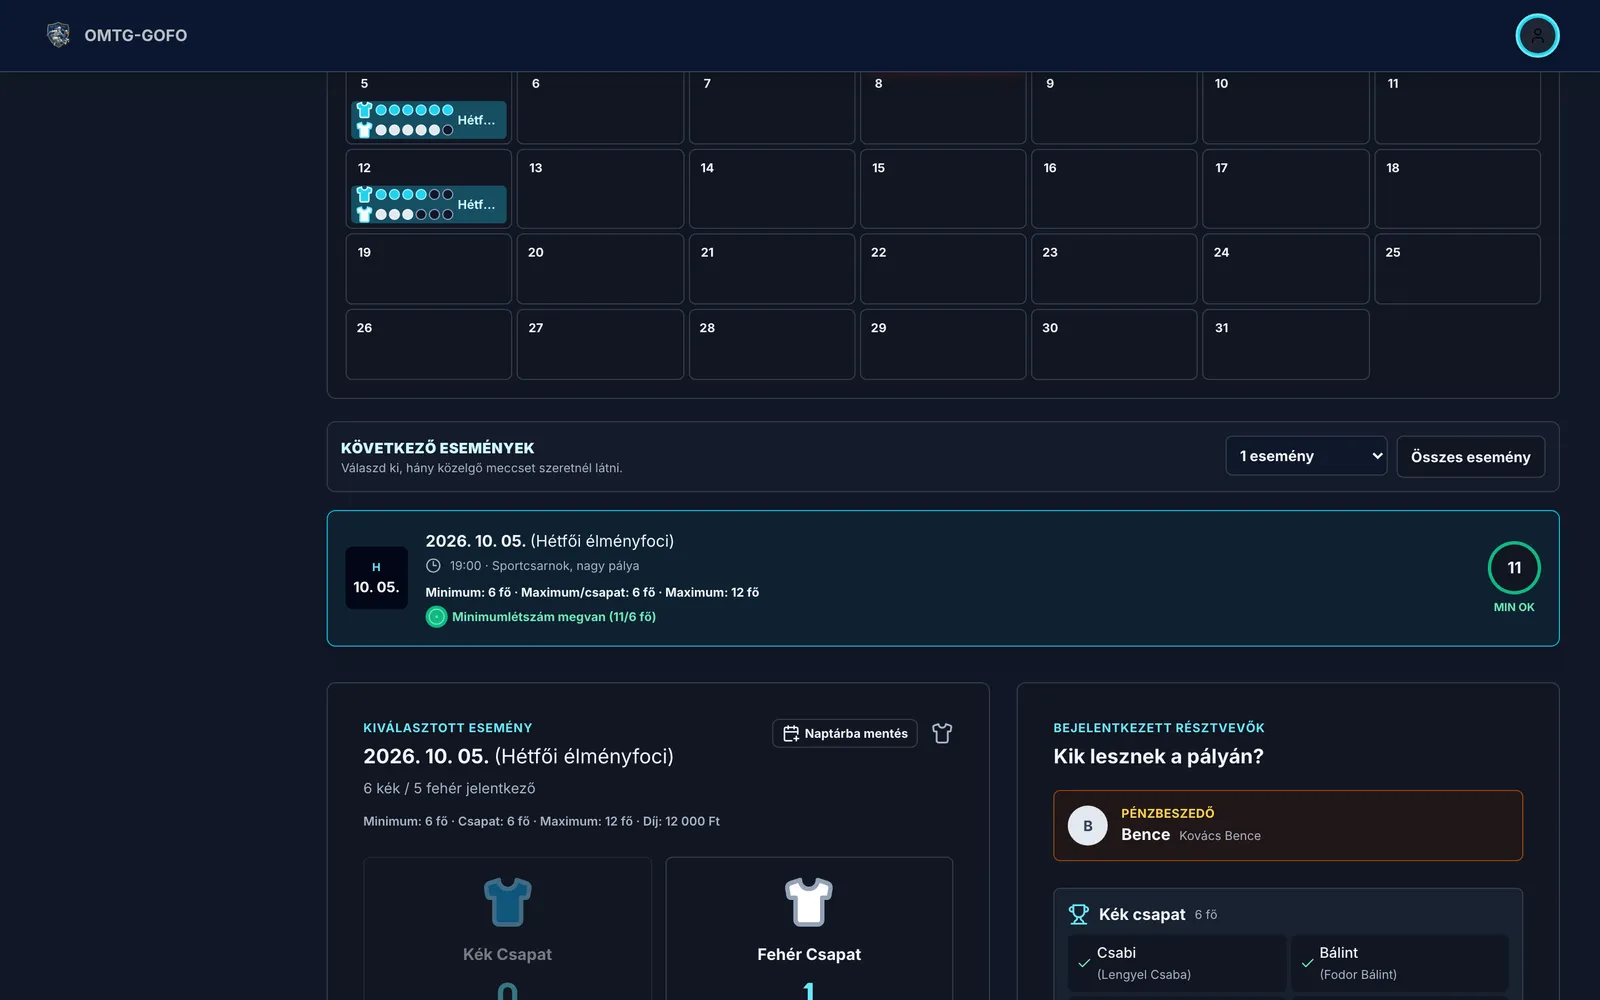Select the white Fehér Csapat jersey

pos(809,902)
